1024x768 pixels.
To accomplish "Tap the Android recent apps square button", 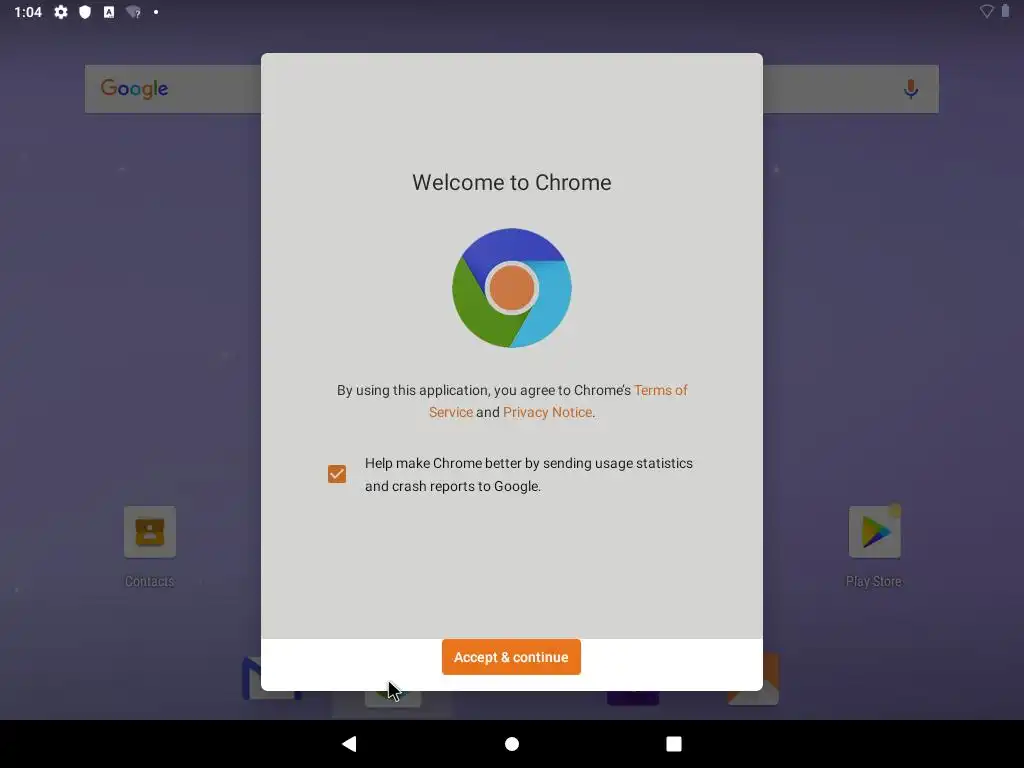I will (674, 744).
